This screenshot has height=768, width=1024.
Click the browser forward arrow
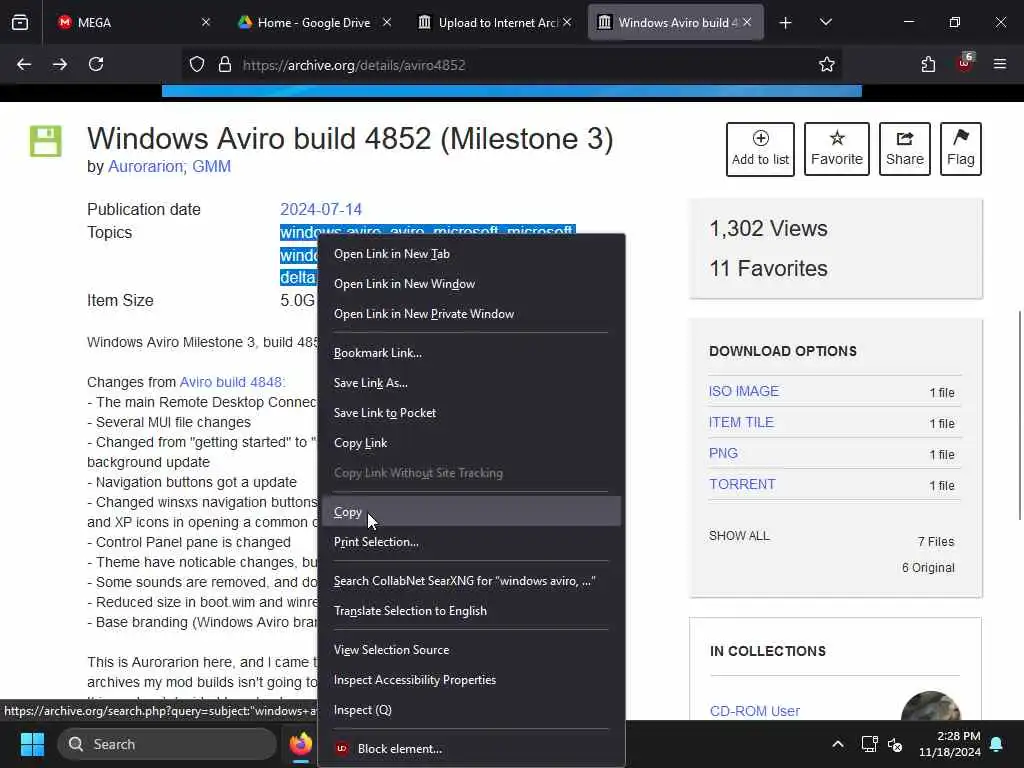point(60,64)
